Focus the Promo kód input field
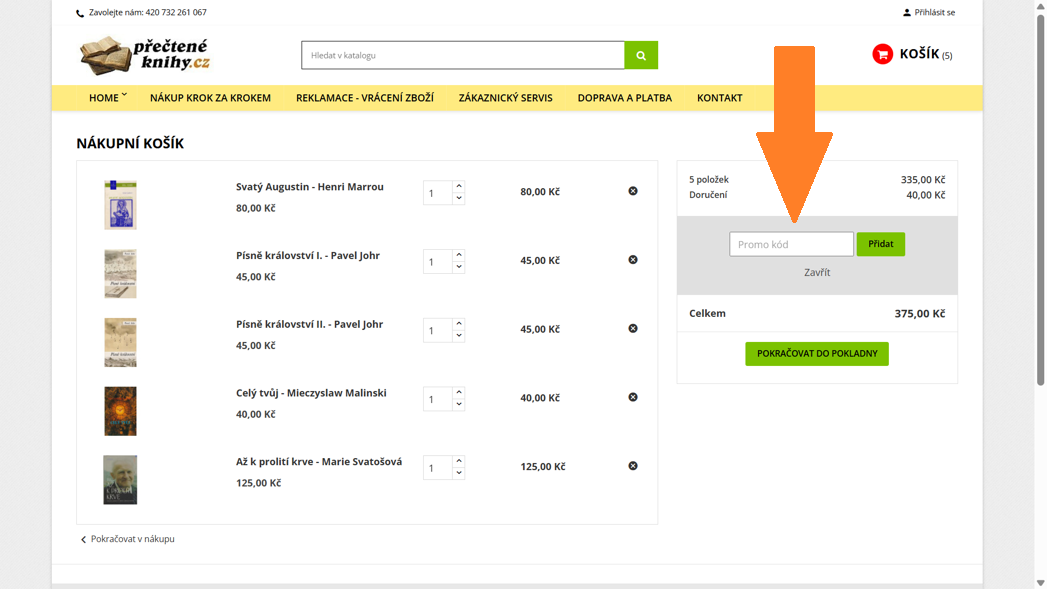Image resolution: width=1047 pixels, height=589 pixels. tap(791, 244)
